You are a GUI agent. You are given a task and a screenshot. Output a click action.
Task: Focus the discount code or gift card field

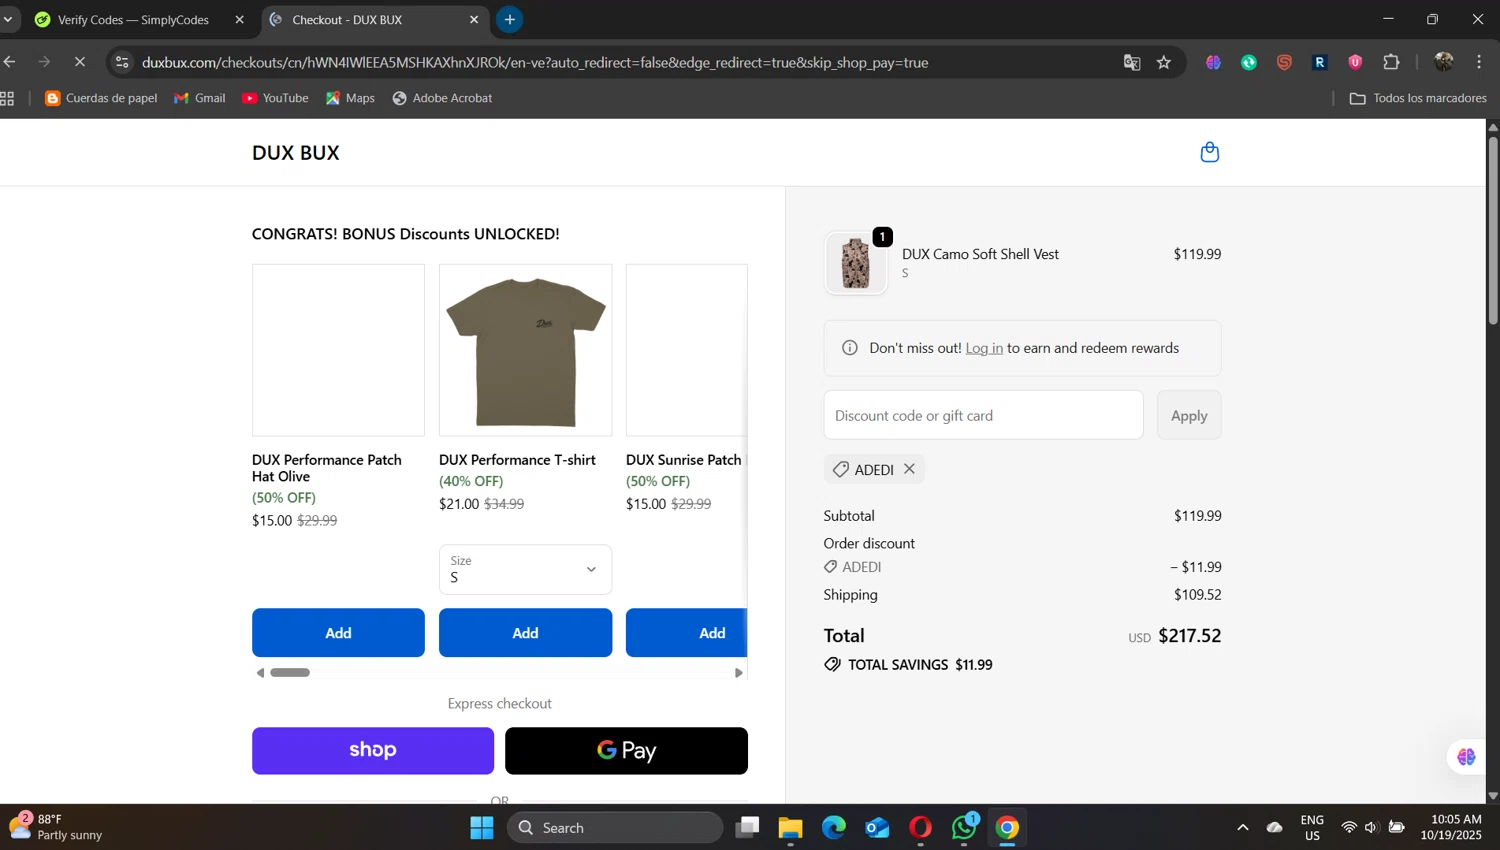[x=983, y=415]
